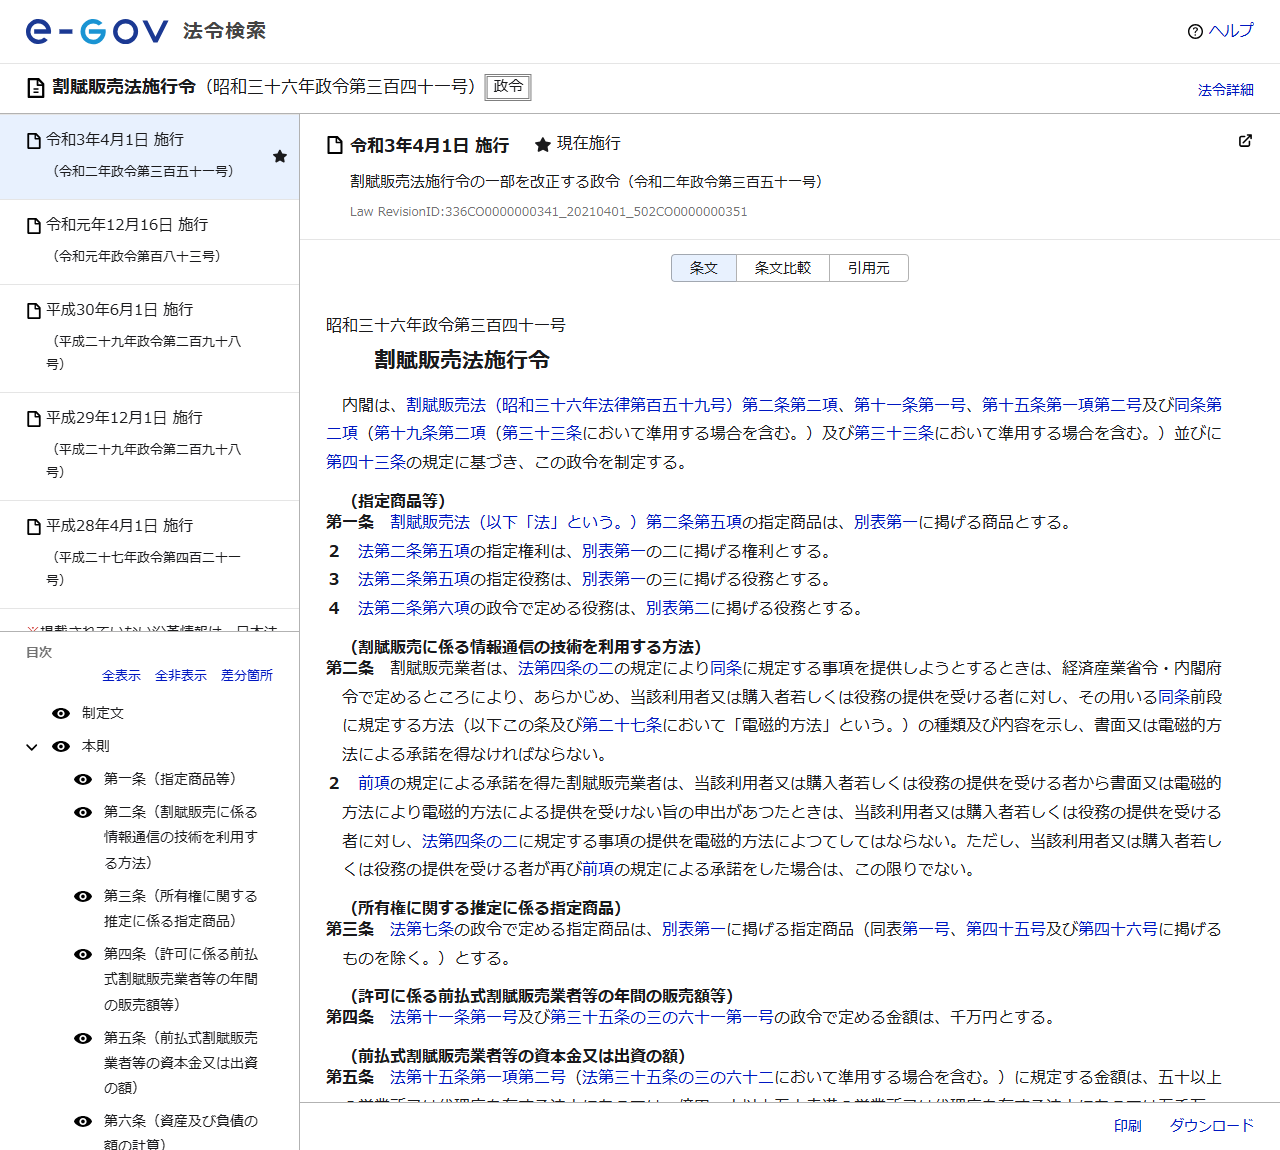Screen dimensions: 1280x1150
Task: Select 平成28年4月1日 施行 revision
Action: pyautogui.click(x=150, y=554)
